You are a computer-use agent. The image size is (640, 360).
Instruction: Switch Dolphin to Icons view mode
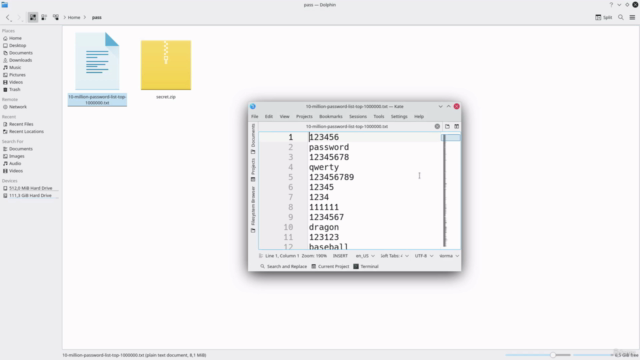tap(33, 17)
